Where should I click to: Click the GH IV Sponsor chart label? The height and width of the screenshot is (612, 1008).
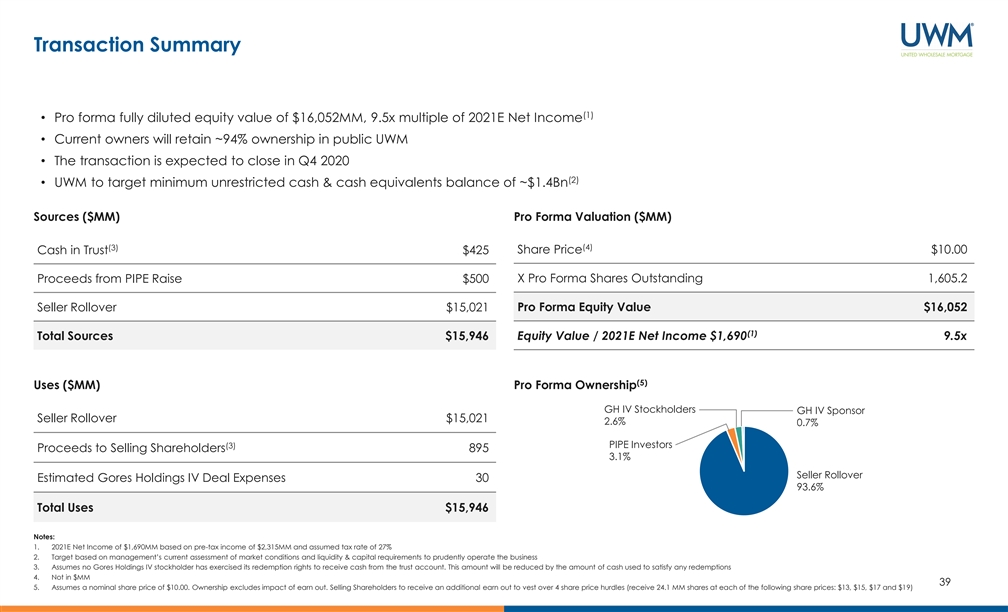point(830,410)
